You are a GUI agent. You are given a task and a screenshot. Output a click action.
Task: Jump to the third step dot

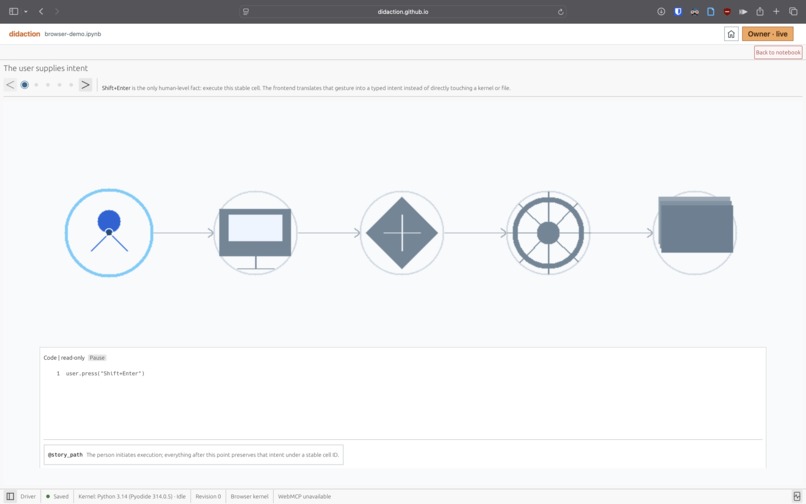click(x=48, y=85)
